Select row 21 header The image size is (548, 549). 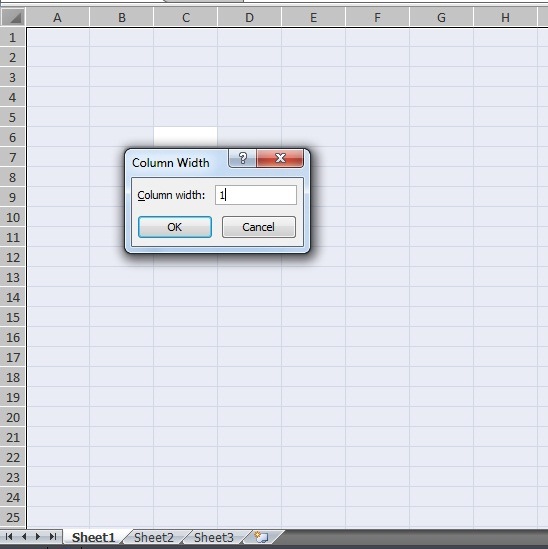(x=13, y=437)
